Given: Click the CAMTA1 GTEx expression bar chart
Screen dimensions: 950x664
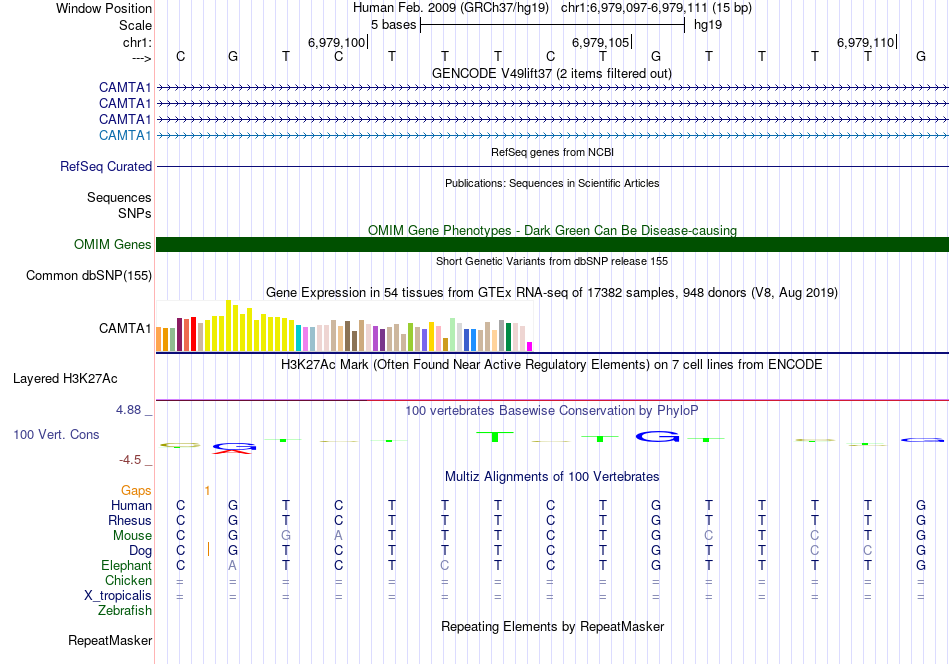Looking at the screenshot, I should coord(344,326).
